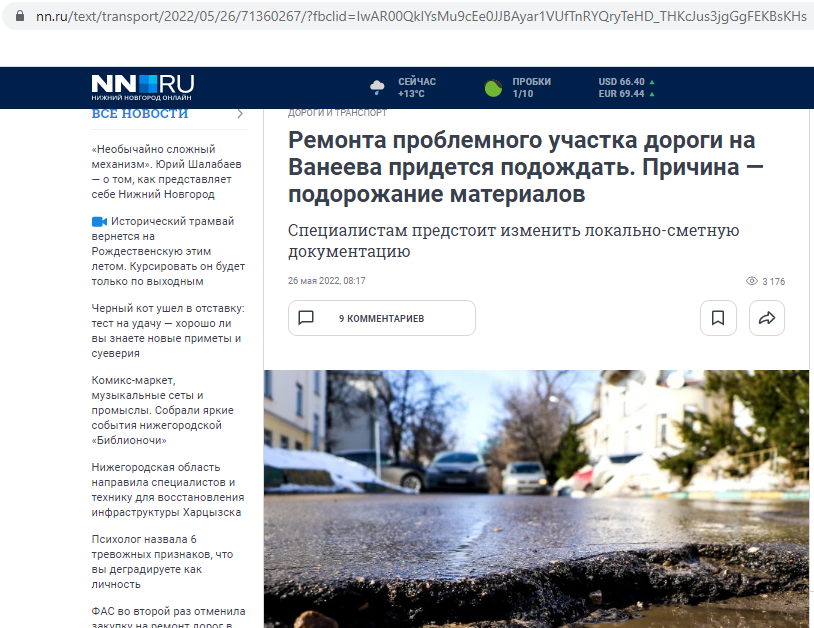Click the video camera icon beside tram news

tap(99, 221)
